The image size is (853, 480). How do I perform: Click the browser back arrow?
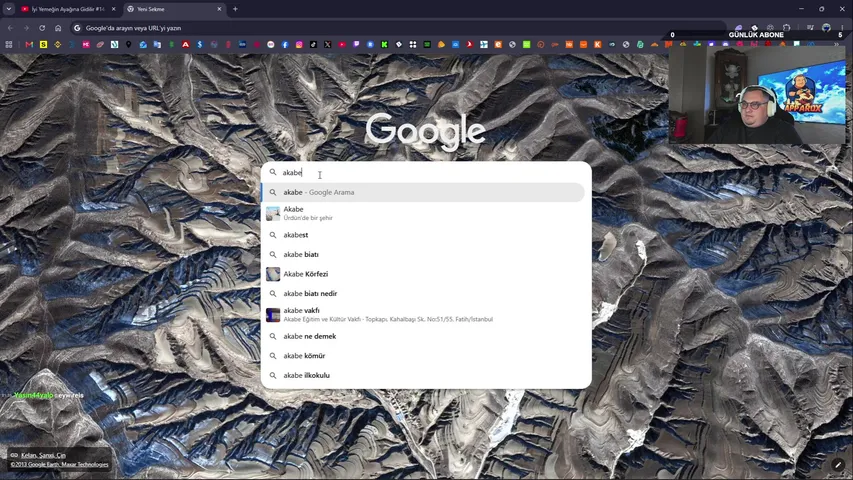tap(10, 28)
